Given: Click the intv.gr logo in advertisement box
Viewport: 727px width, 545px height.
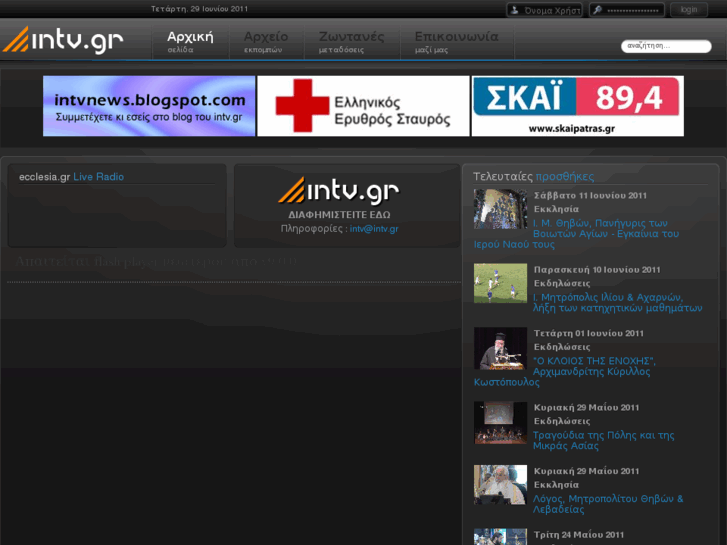Looking at the screenshot, I should tap(339, 191).
